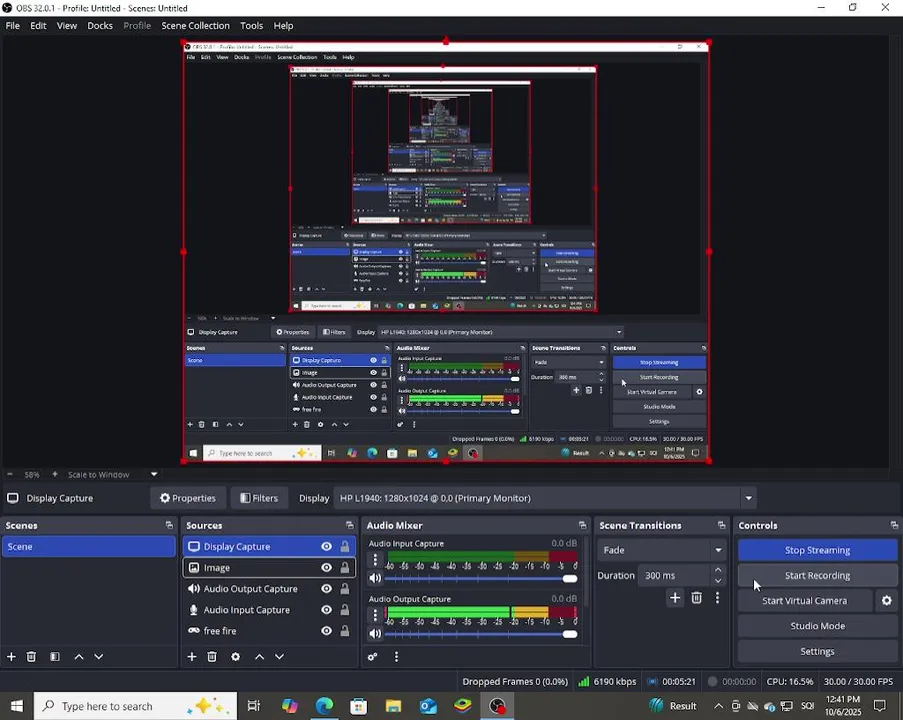Open the View menu
Image resolution: width=903 pixels, height=720 pixels.
67,25
